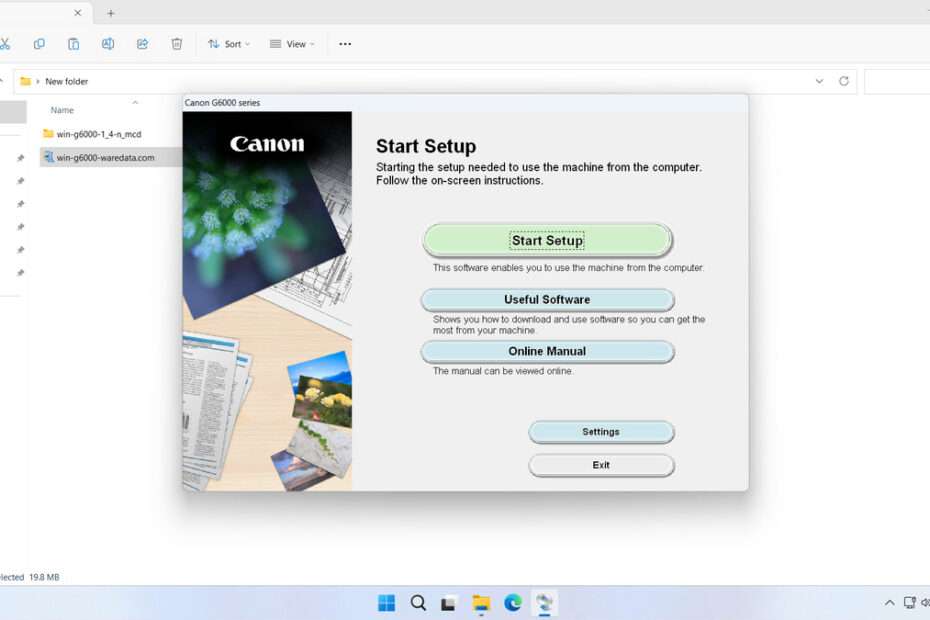
Task: Click the Delete trash icon
Action: click(x=176, y=44)
